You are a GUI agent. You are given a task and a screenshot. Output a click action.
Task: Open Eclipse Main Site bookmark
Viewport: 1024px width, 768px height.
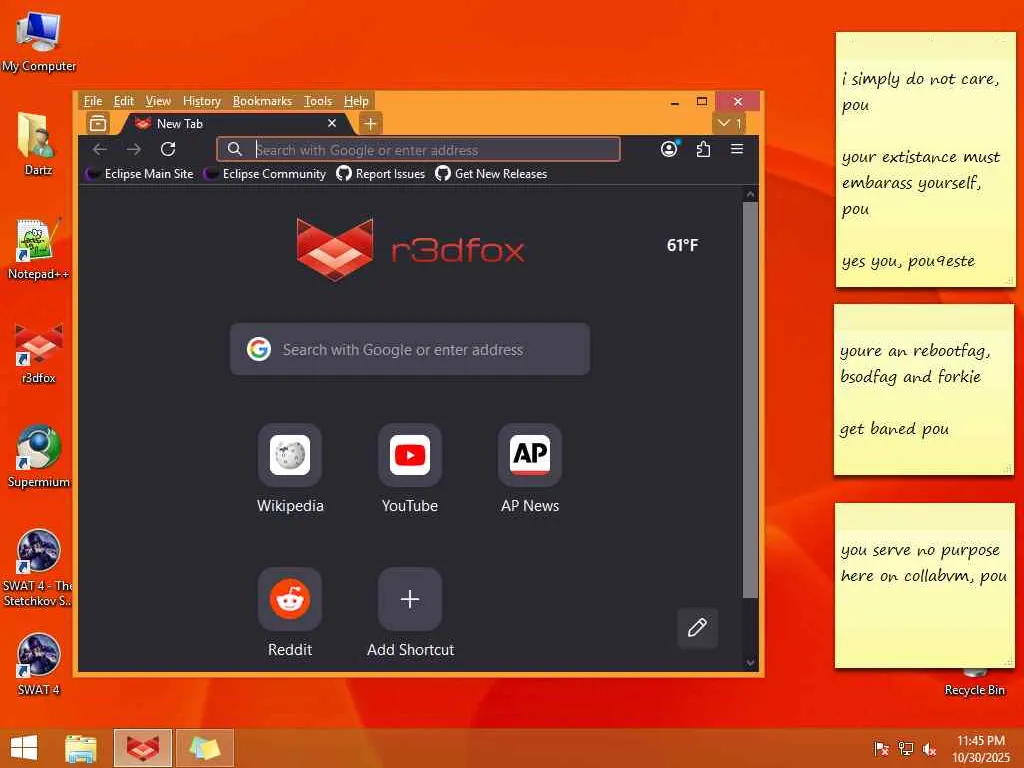tap(140, 174)
